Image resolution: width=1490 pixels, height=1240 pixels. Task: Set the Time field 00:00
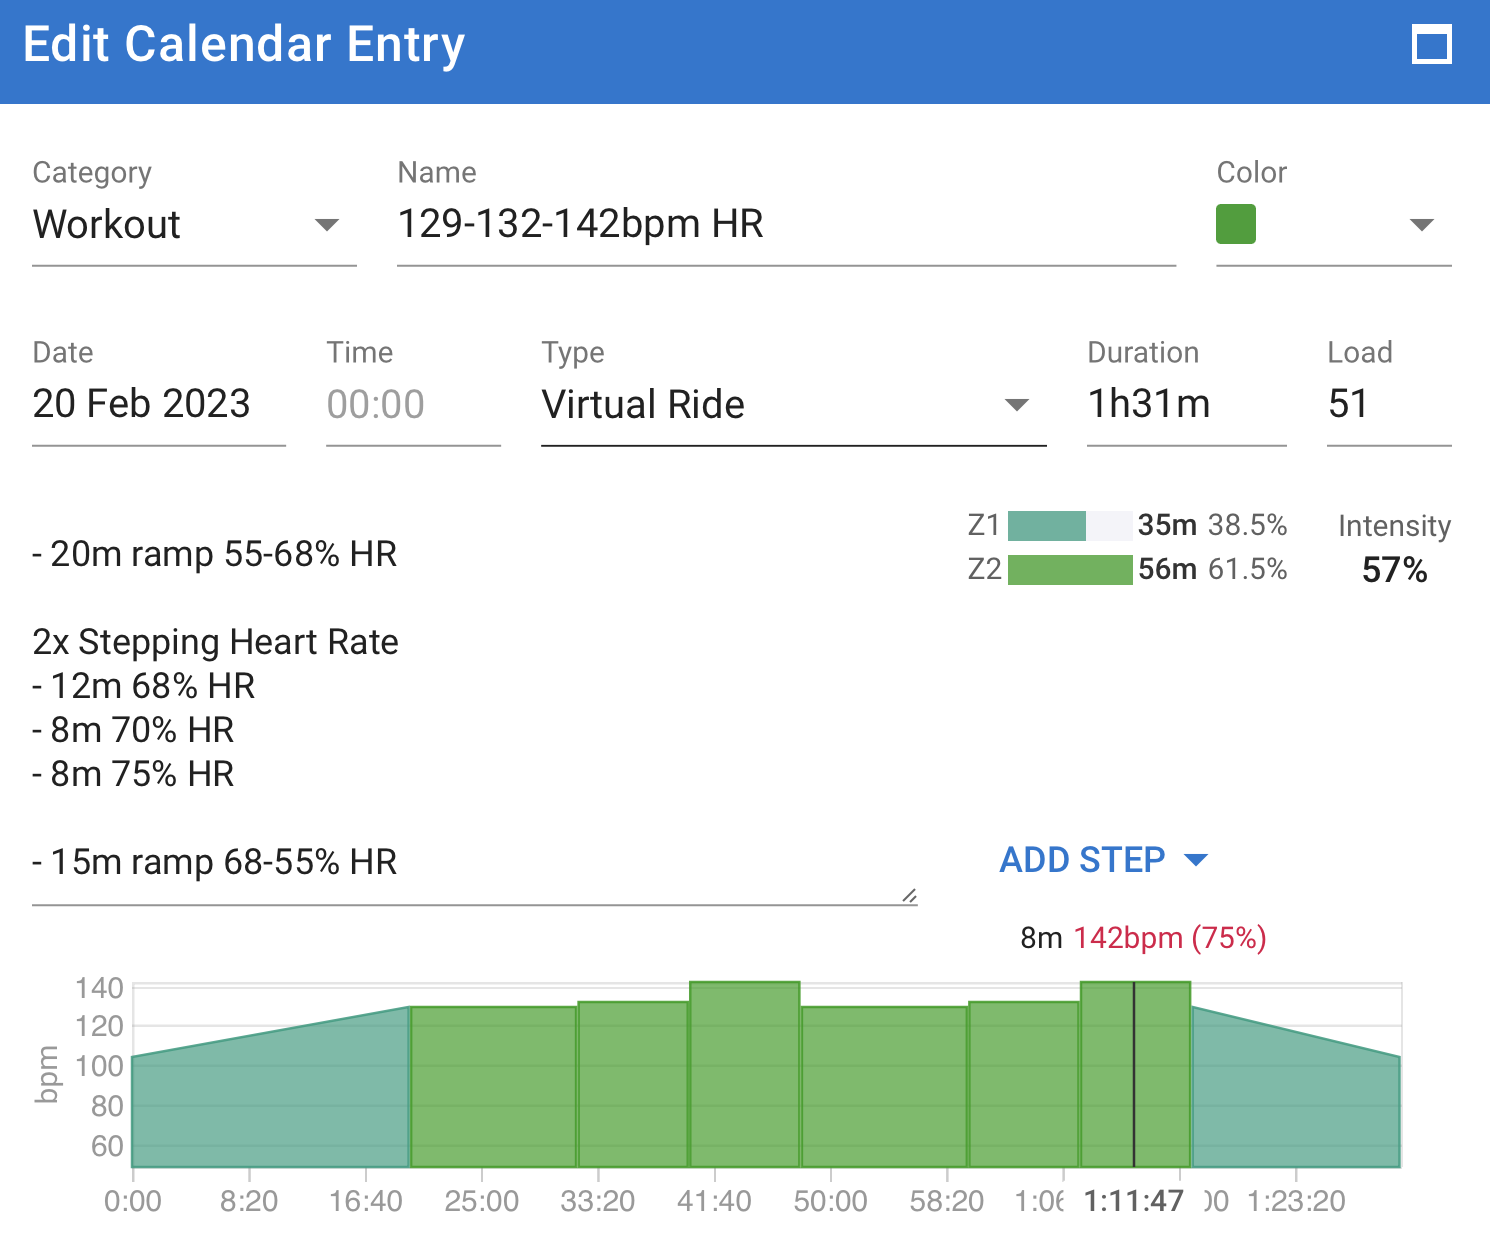[x=413, y=404]
